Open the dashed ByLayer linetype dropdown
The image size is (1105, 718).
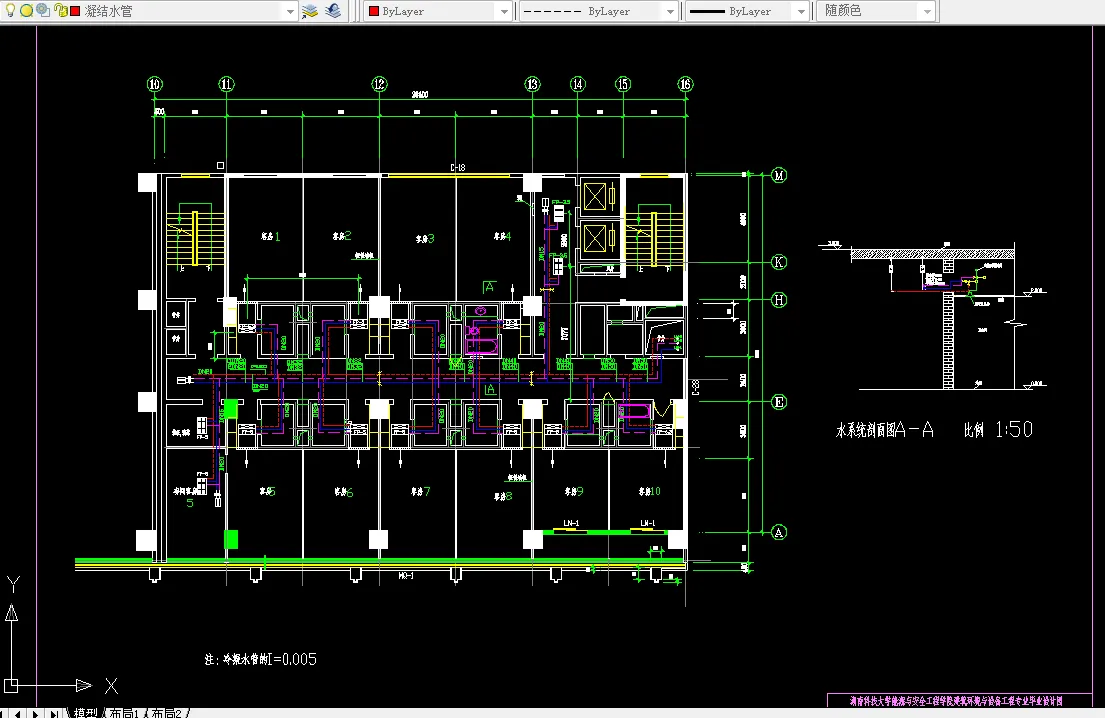(670, 12)
